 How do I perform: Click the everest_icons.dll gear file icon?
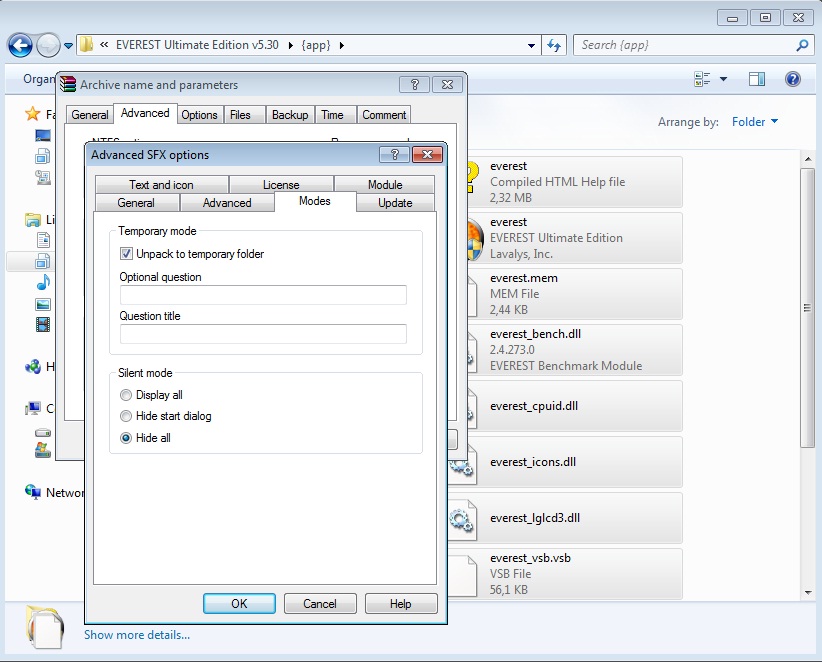click(462, 464)
